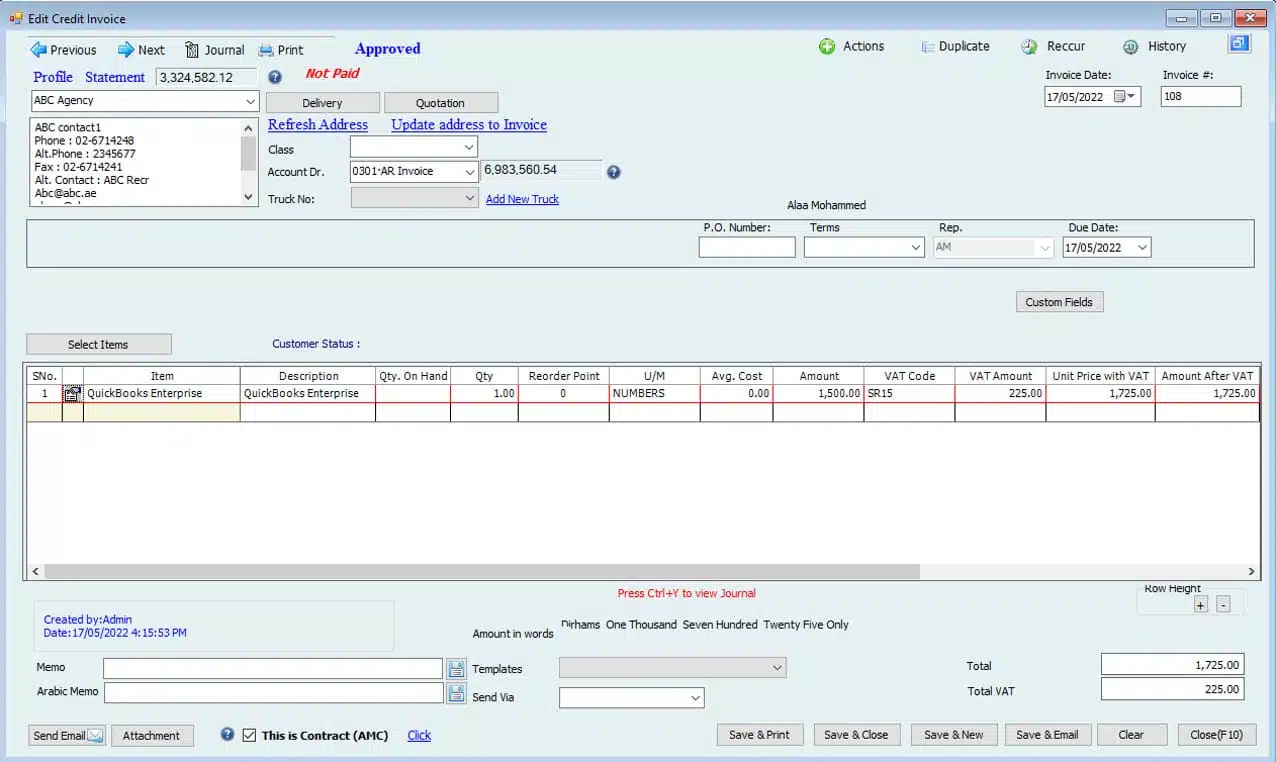Click the Amount cell showing 1,500.00
This screenshot has width=1276, height=762.
pyautogui.click(x=819, y=394)
